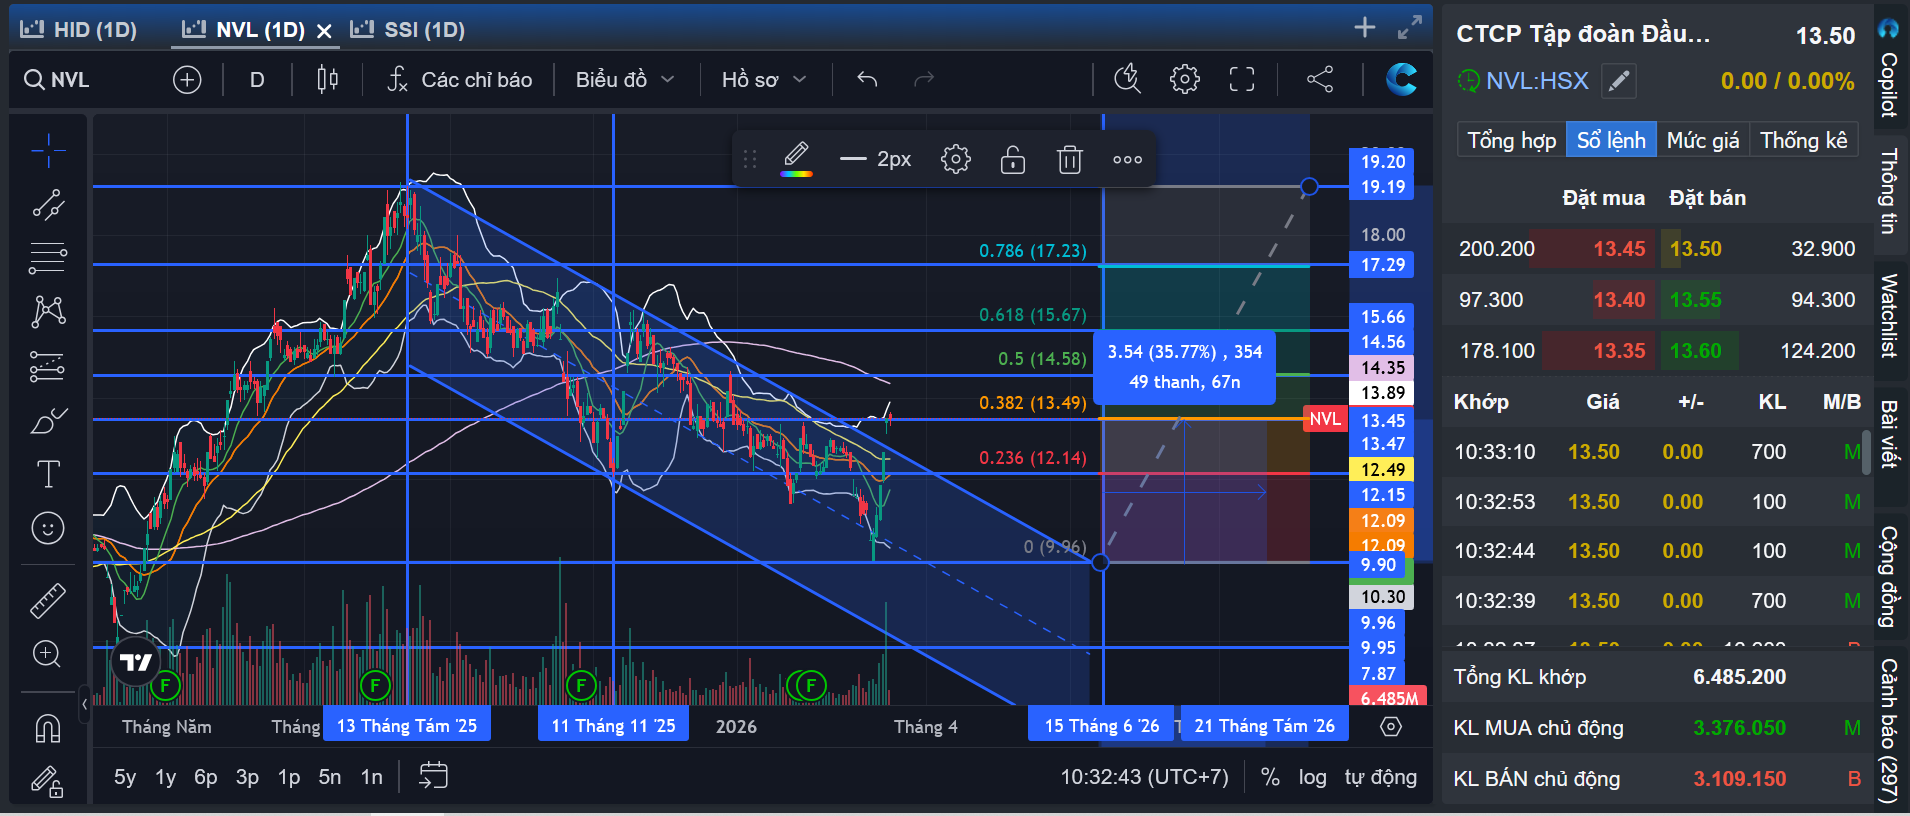Share the chart

(1320, 79)
